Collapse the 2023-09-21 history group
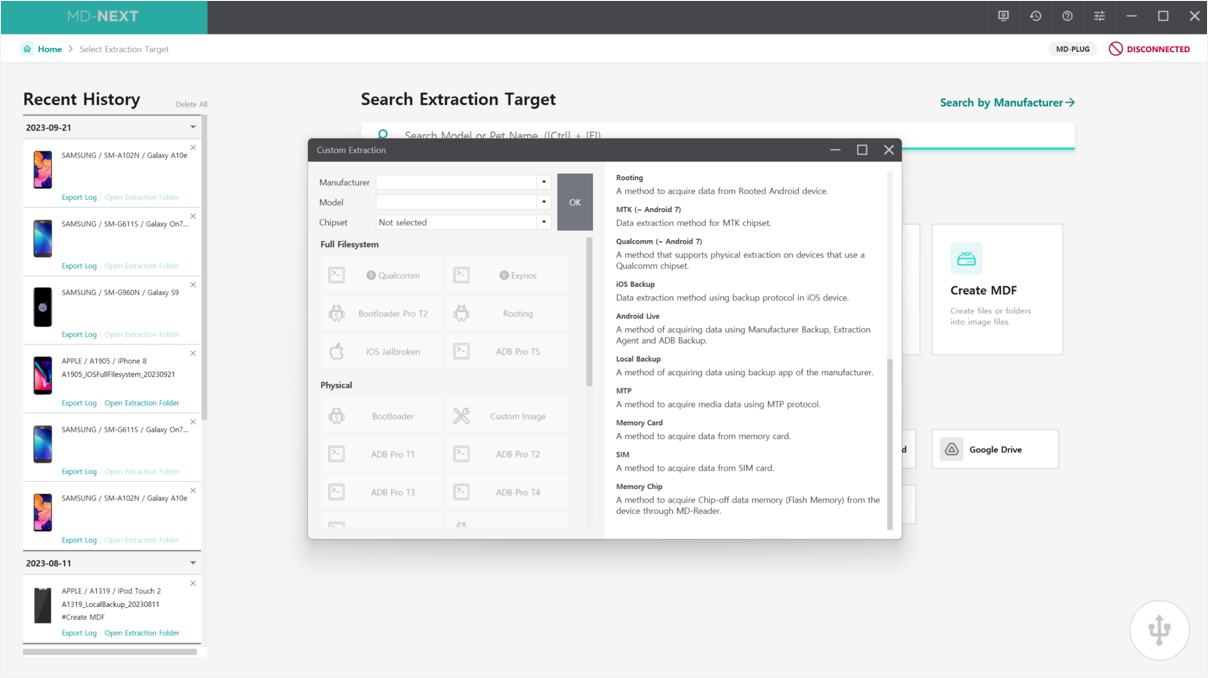The image size is (1208, 678). [x=193, y=128]
